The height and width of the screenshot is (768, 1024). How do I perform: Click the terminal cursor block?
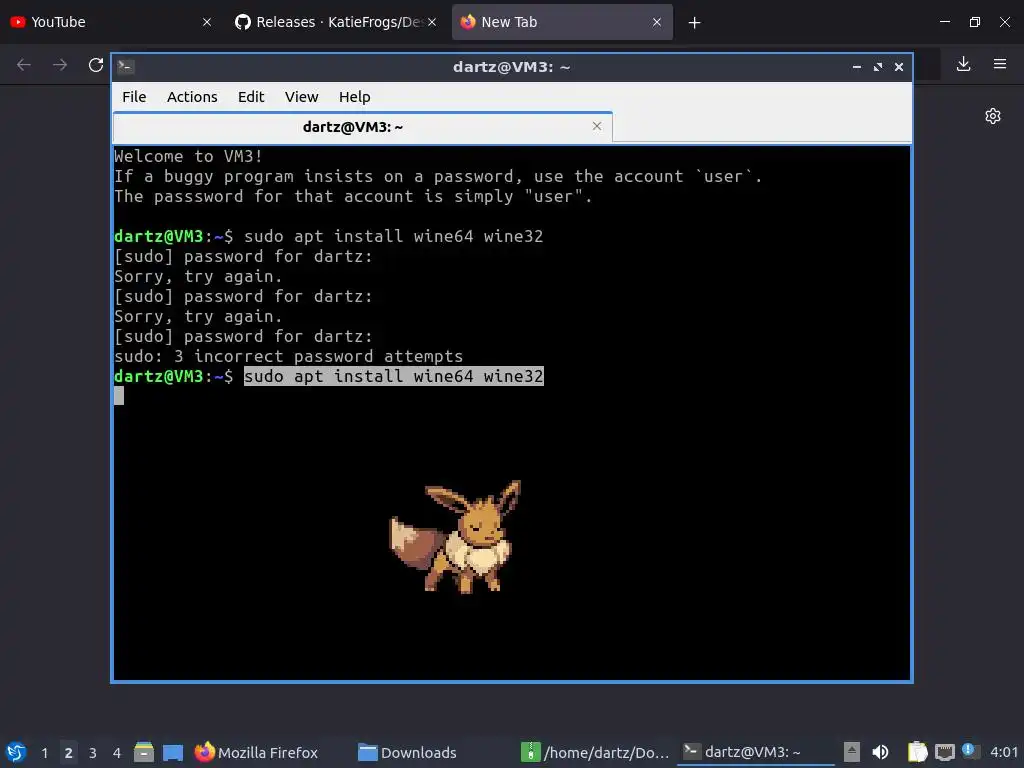click(x=119, y=396)
